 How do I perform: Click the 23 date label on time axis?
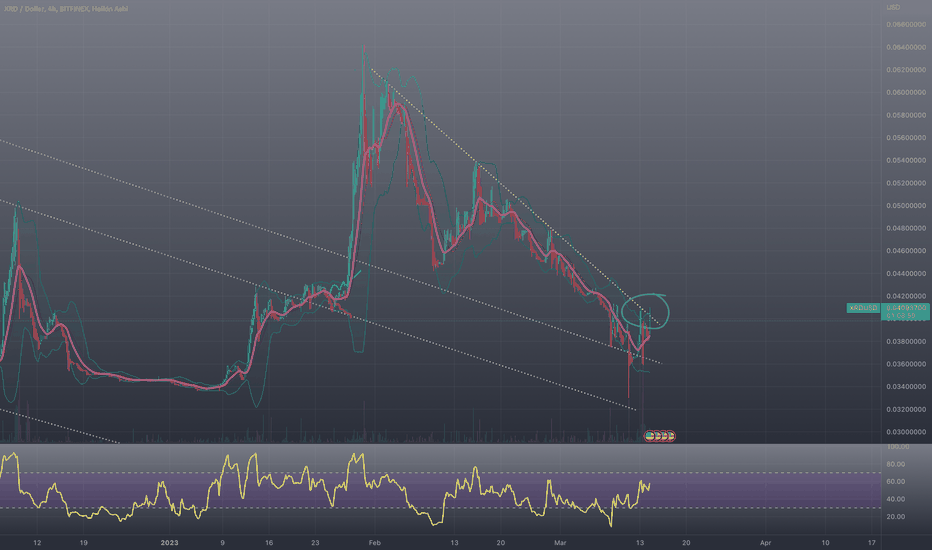[315, 542]
